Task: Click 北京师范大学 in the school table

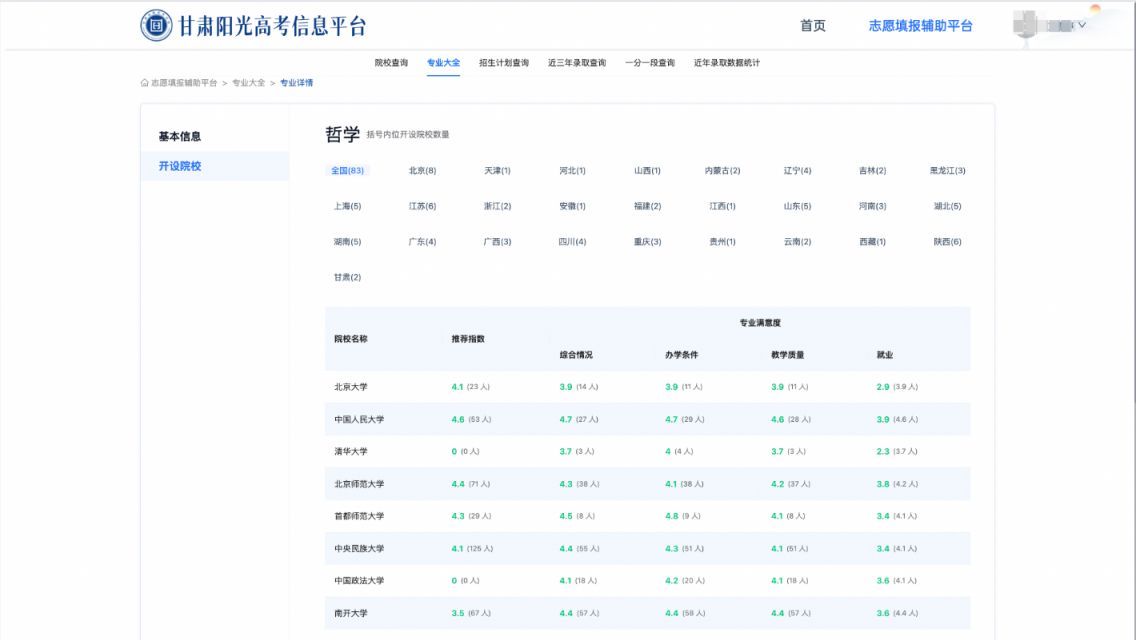Action: point(359,483)
